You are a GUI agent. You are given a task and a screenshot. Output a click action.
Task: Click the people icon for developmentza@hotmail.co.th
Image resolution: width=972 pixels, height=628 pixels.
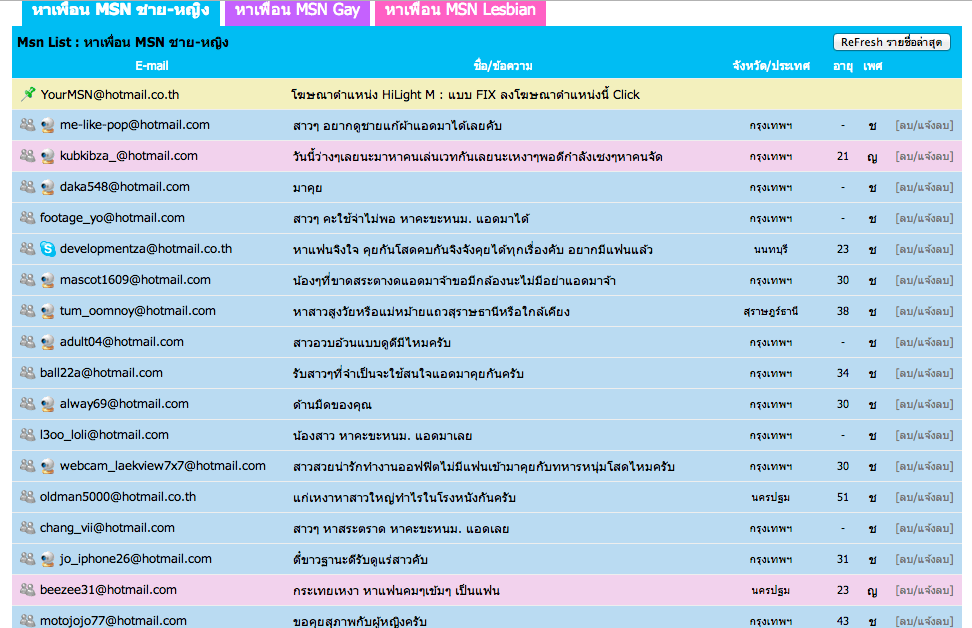27,249
